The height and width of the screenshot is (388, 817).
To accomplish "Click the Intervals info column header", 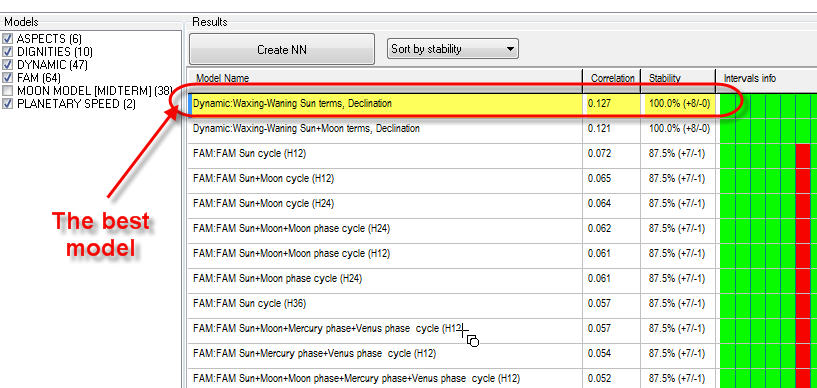I will (x=766, y=78).
